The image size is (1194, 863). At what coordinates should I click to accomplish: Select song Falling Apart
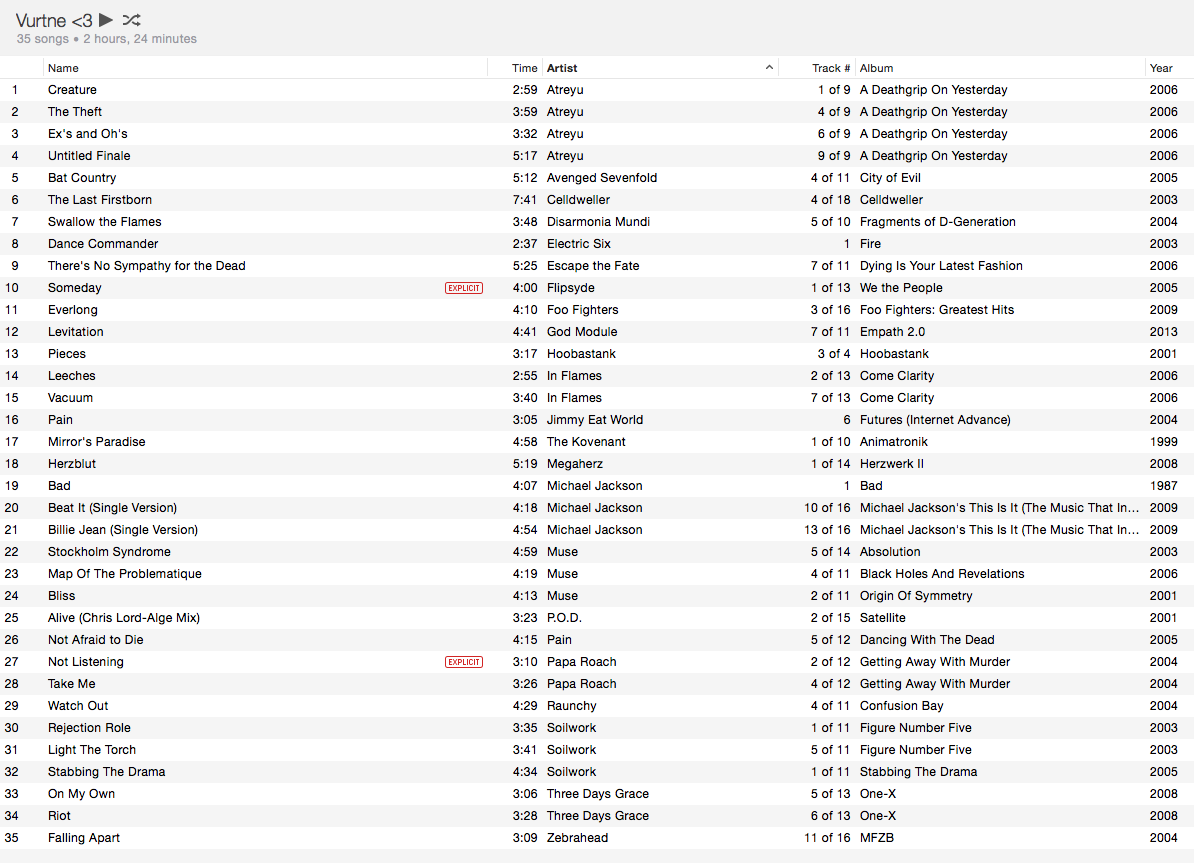point(84,839)
